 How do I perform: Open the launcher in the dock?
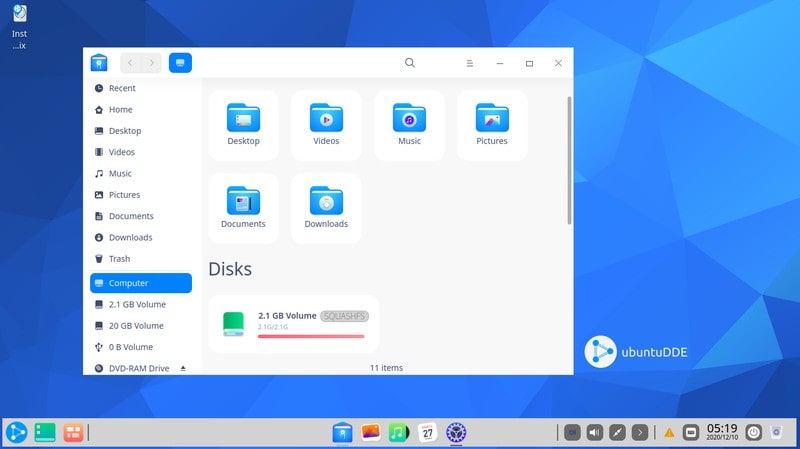tap(16, 433)
